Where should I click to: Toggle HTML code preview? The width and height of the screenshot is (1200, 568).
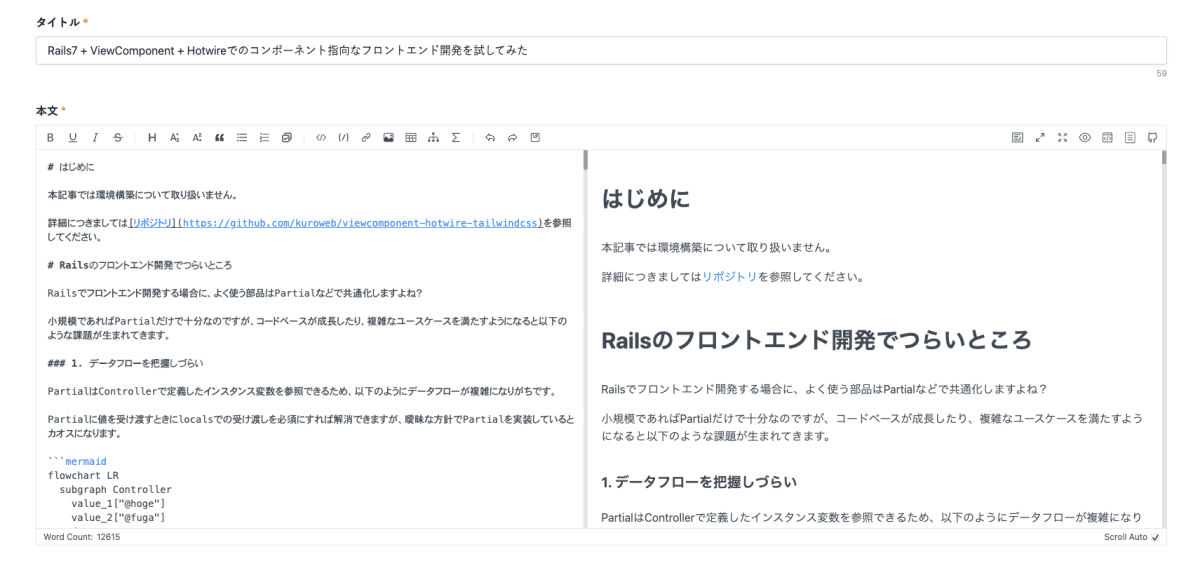(x=1107, y=137)
